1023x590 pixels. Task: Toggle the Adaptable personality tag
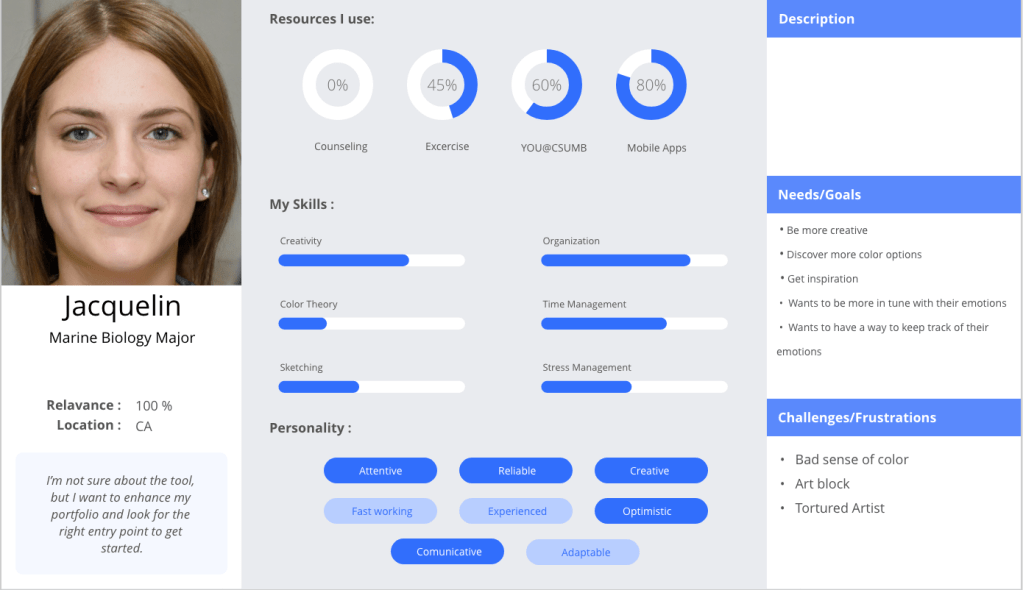[x=583, y=552]
